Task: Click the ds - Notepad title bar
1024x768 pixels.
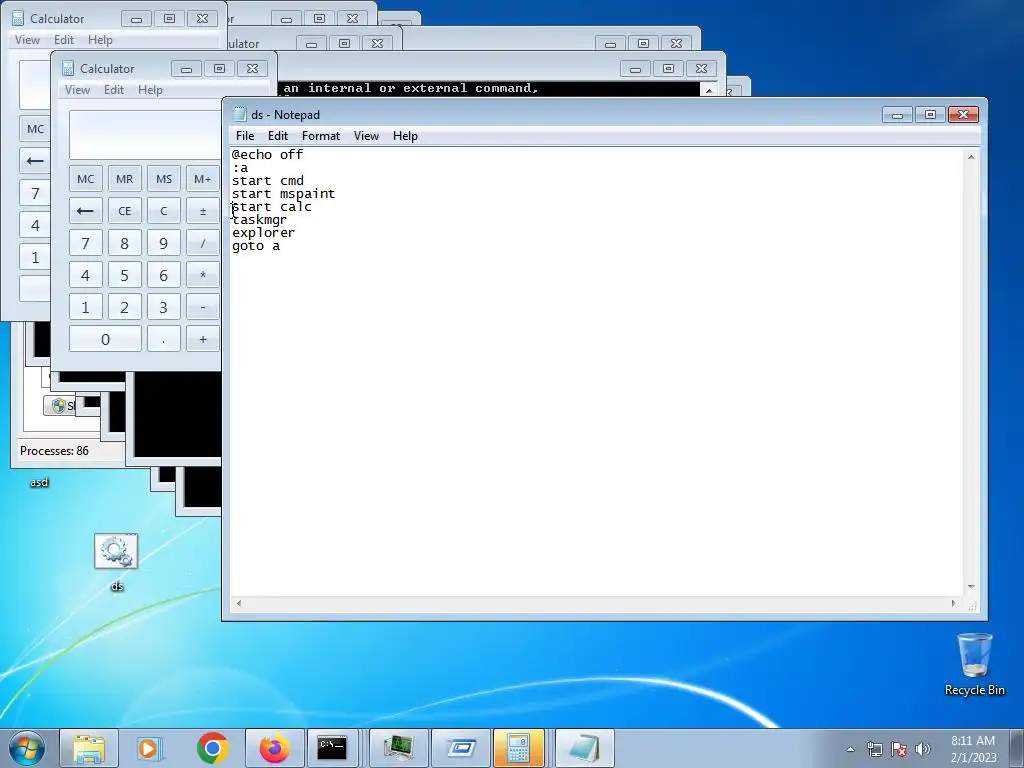Action: [555, 115]
